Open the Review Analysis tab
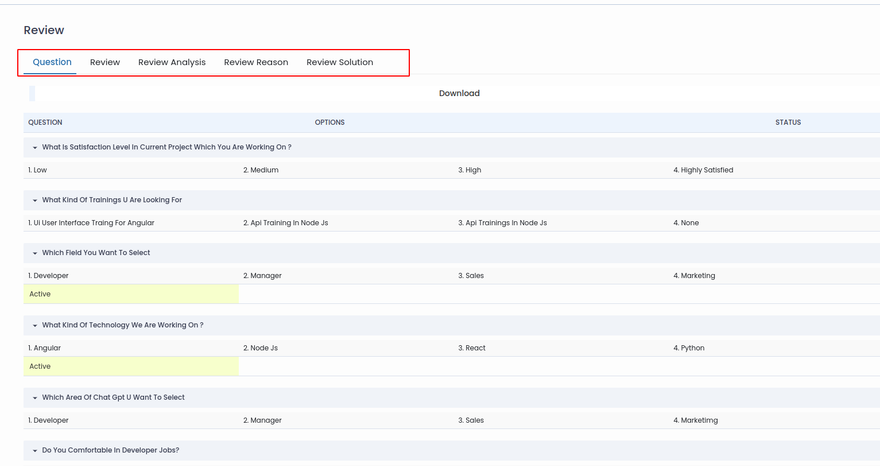 (x=172, y=62)
